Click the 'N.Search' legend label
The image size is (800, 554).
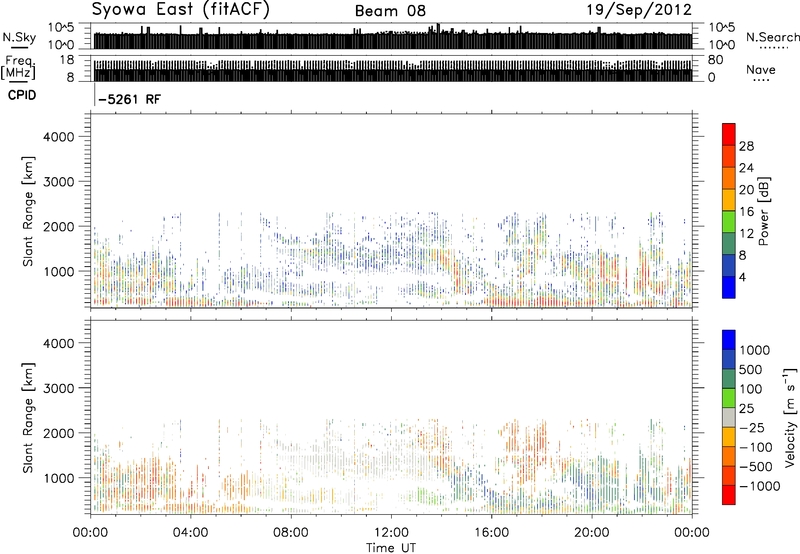coord(773,37)
